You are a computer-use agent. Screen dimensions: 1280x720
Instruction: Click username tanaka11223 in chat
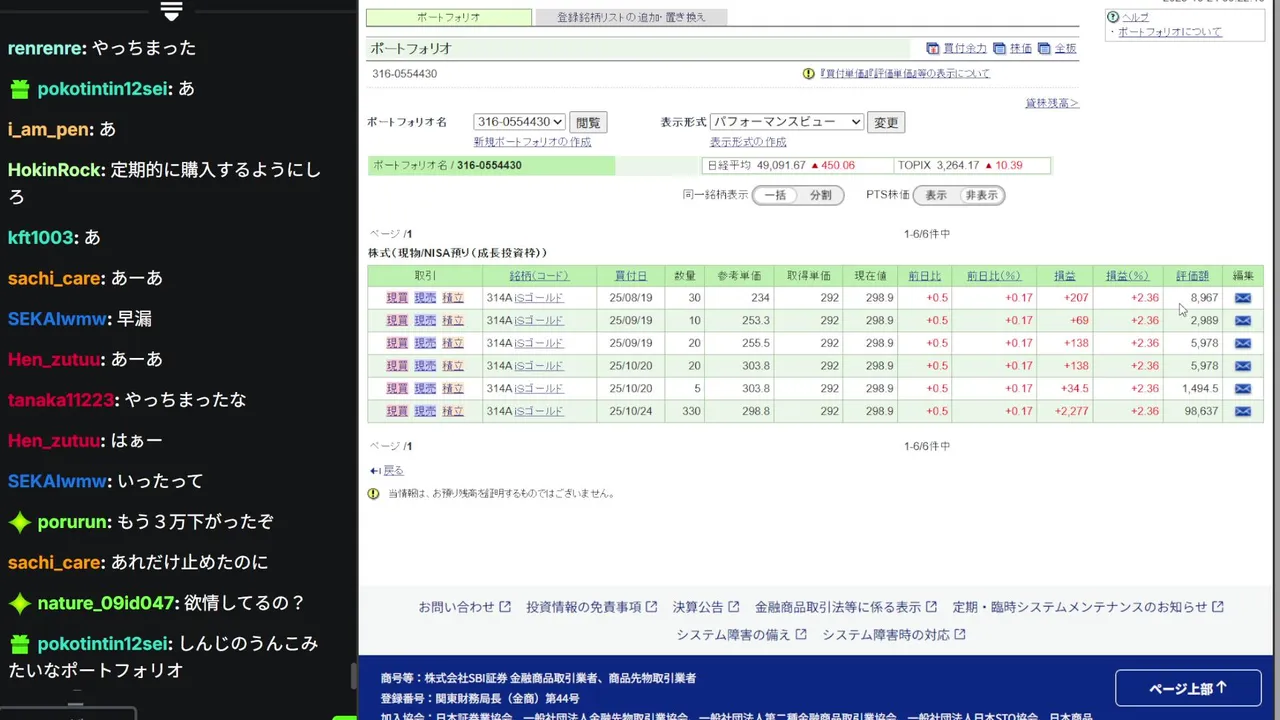pos(61,400)
